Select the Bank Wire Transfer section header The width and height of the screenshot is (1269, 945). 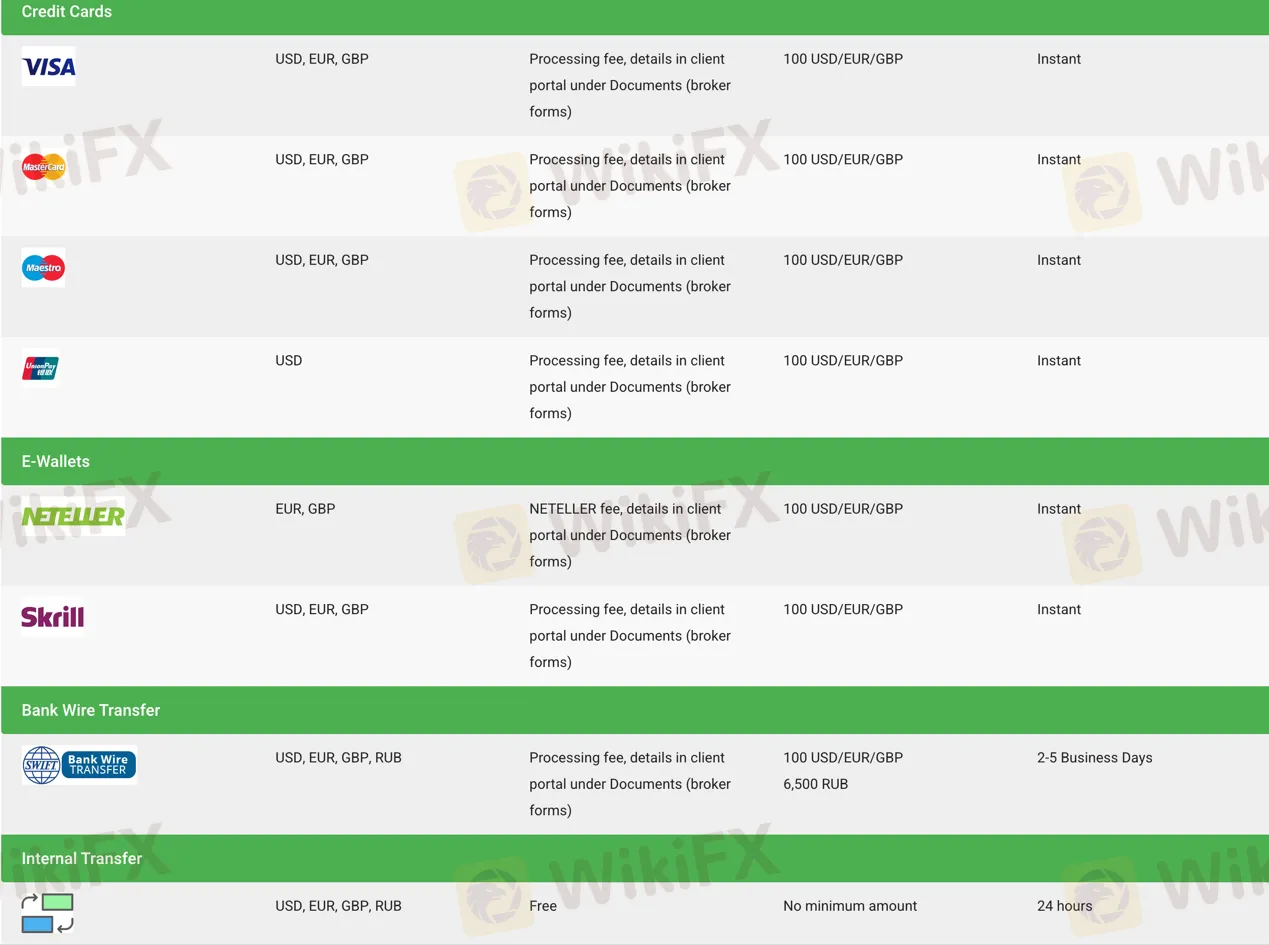click(91, 710)
